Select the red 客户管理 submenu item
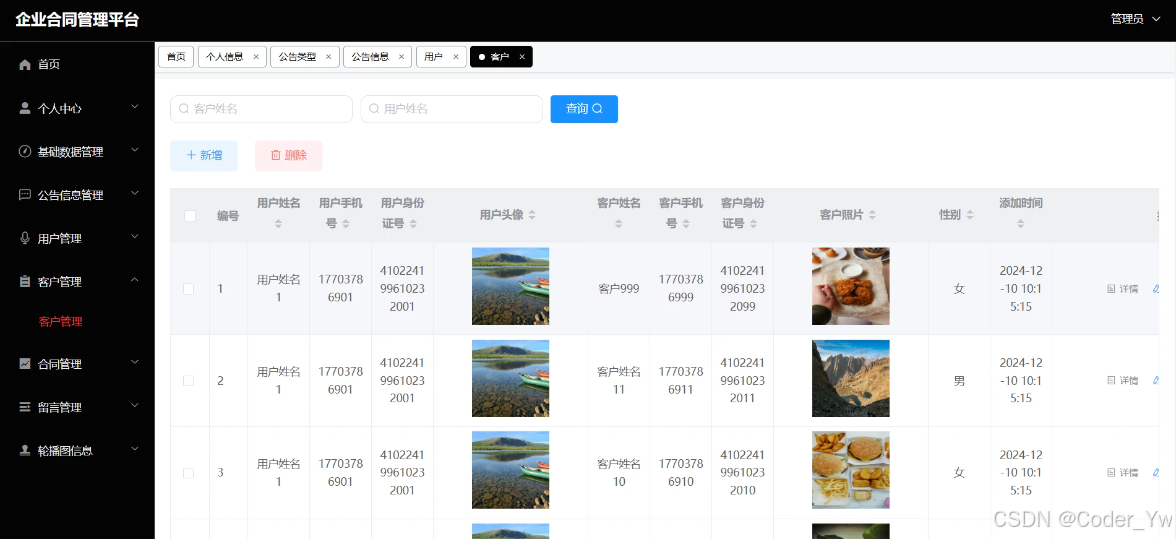 click(x=60, y=322)
